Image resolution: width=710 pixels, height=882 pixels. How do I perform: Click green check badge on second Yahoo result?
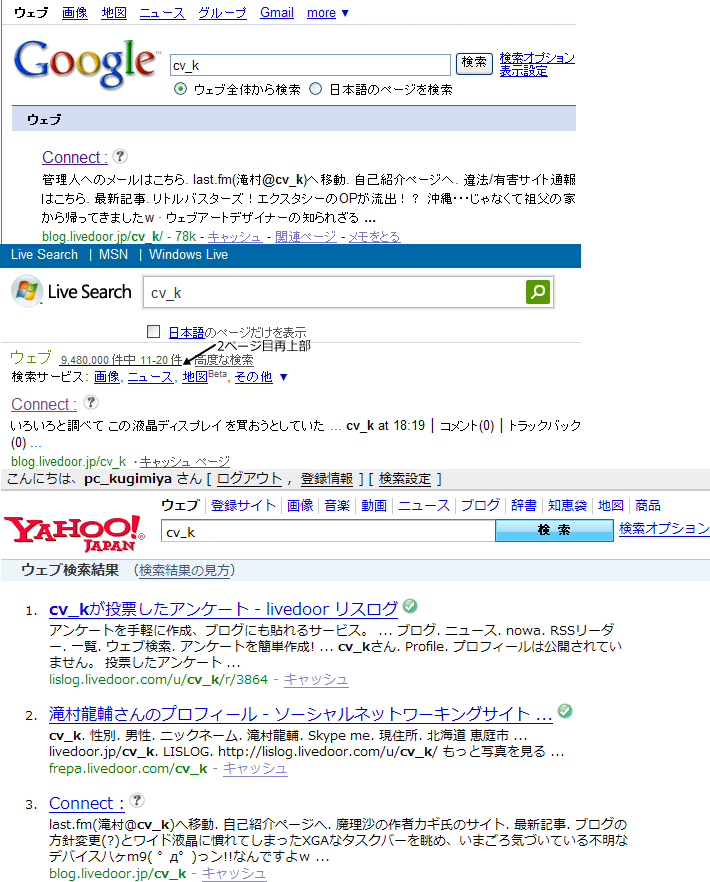click(x=565, y=711)
